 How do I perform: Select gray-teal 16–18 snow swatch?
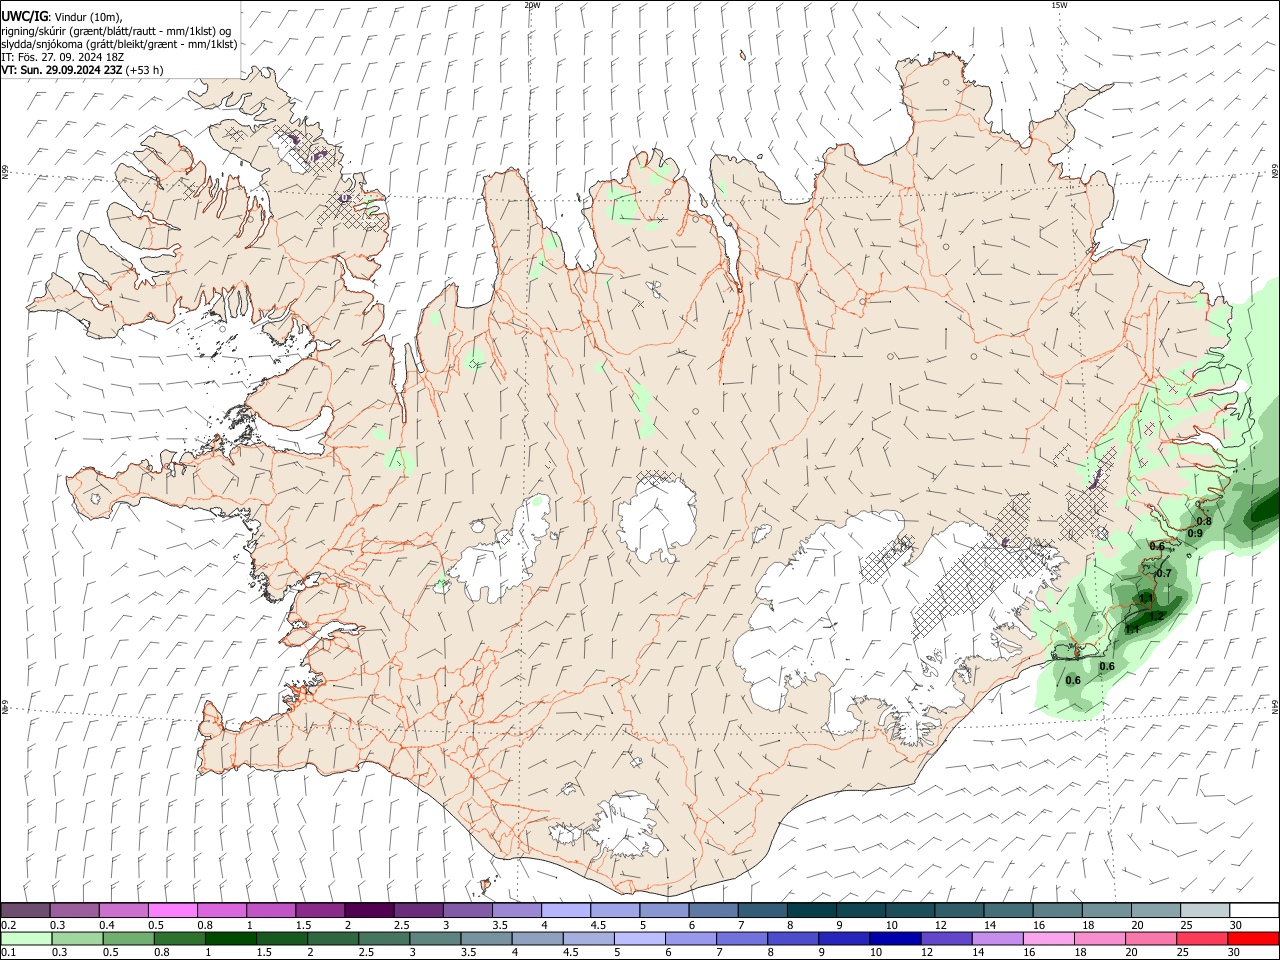coord(1056,910)
